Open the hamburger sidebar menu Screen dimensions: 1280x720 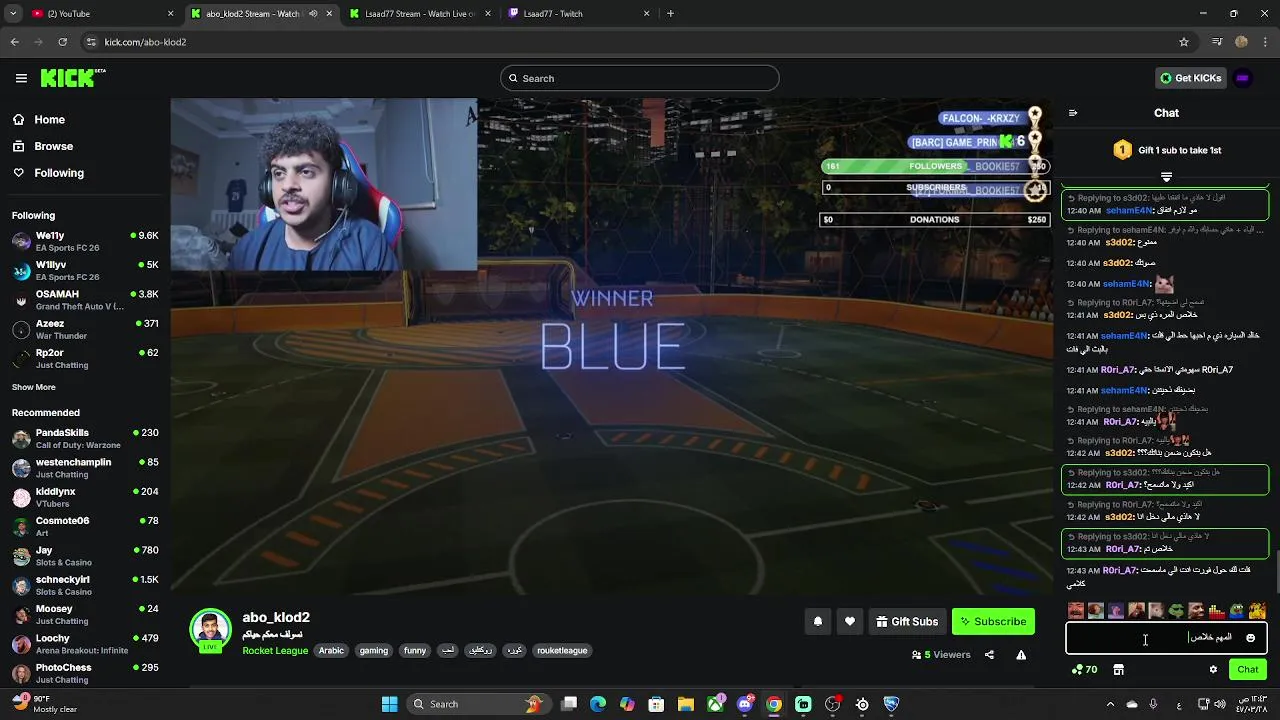click(x=21, y=78)
